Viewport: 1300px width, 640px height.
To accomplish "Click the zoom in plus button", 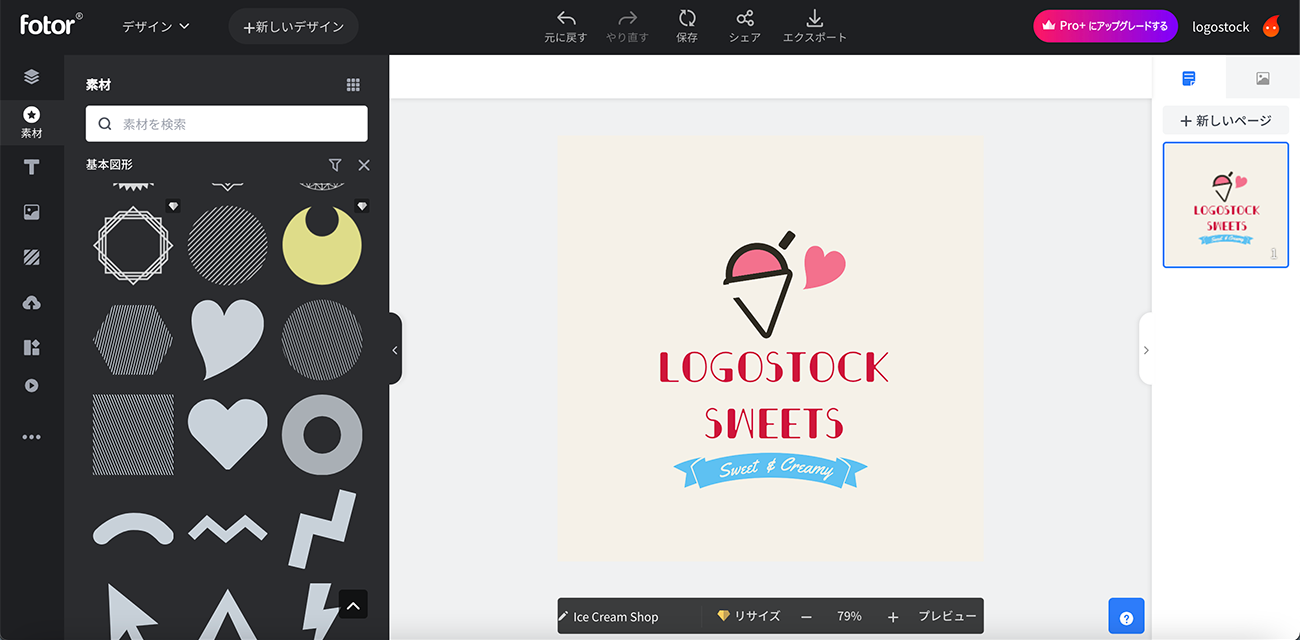I will tap(893, 617).
